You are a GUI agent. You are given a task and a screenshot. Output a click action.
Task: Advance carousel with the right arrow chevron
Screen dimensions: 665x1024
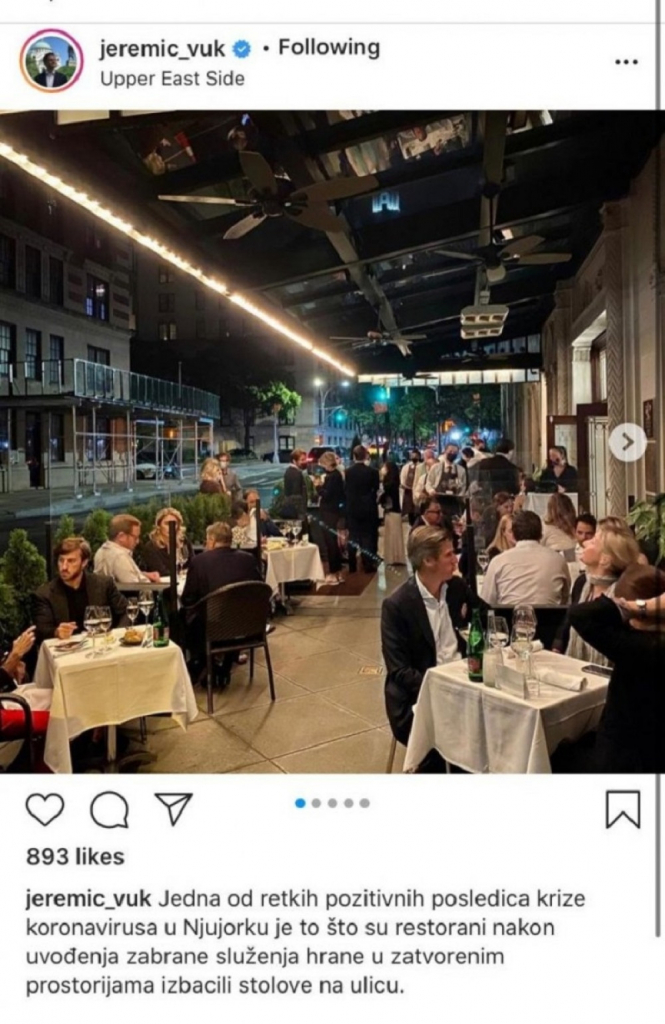coord(628,442)
